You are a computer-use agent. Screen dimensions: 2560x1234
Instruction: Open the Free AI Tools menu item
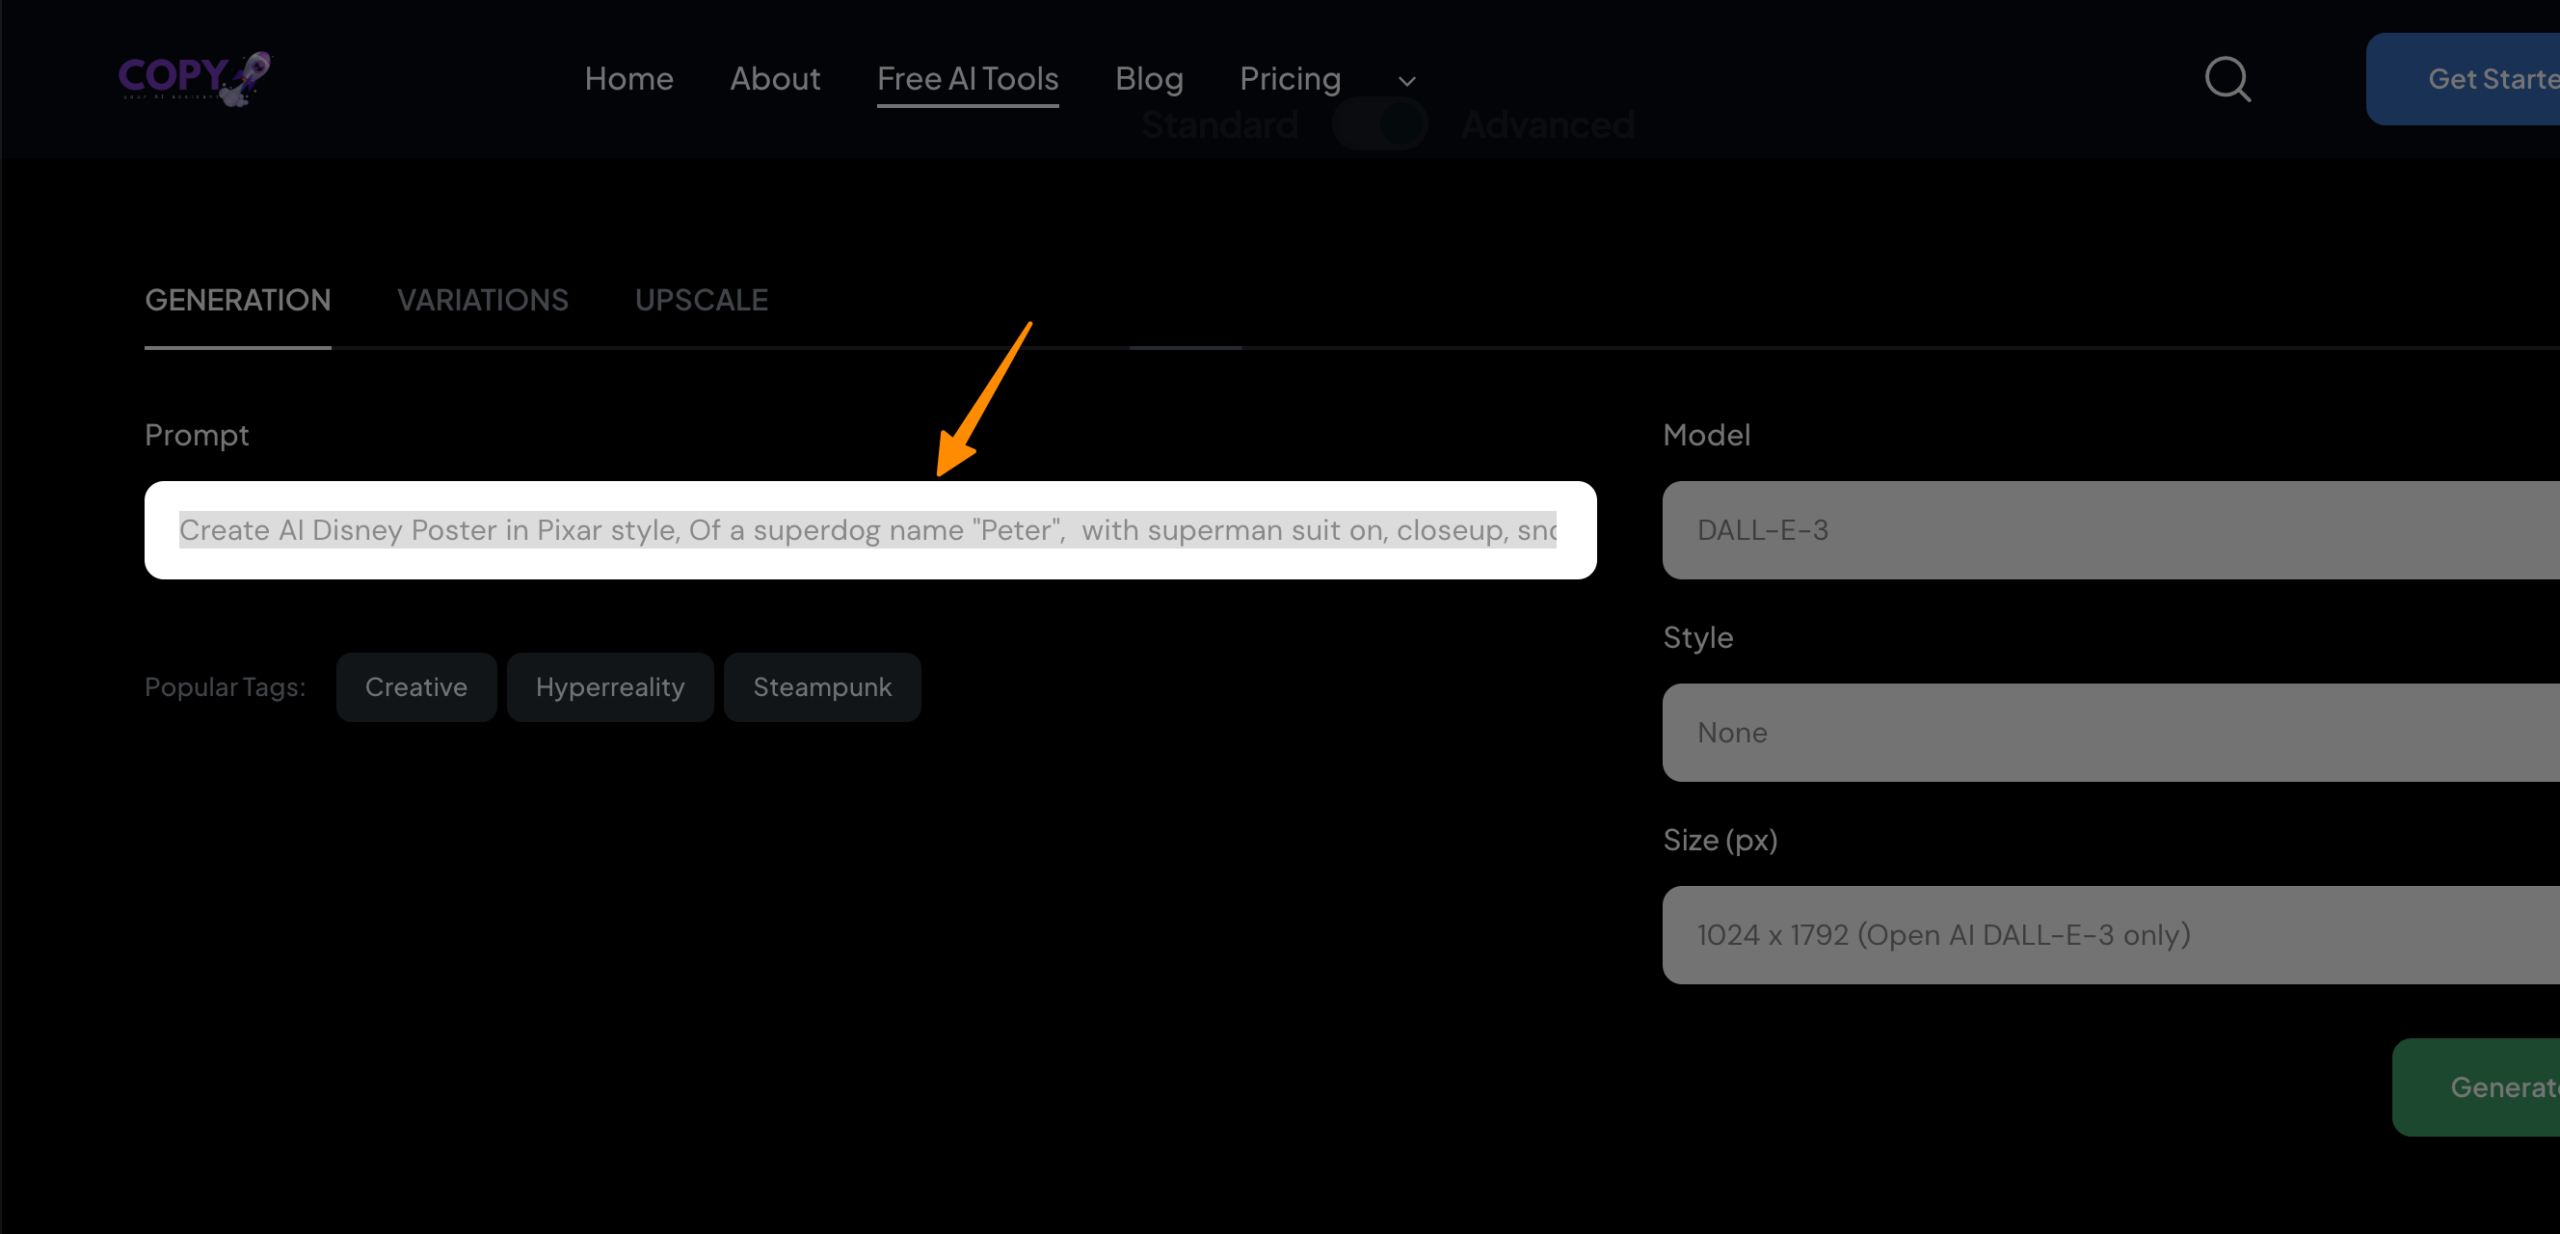pos(967,79)
